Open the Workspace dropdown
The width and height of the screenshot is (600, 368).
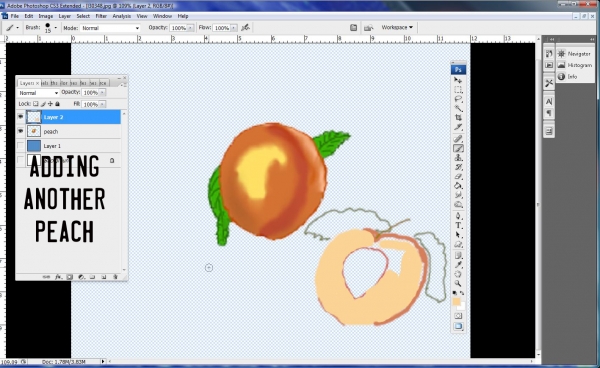[x=397, y=27]
